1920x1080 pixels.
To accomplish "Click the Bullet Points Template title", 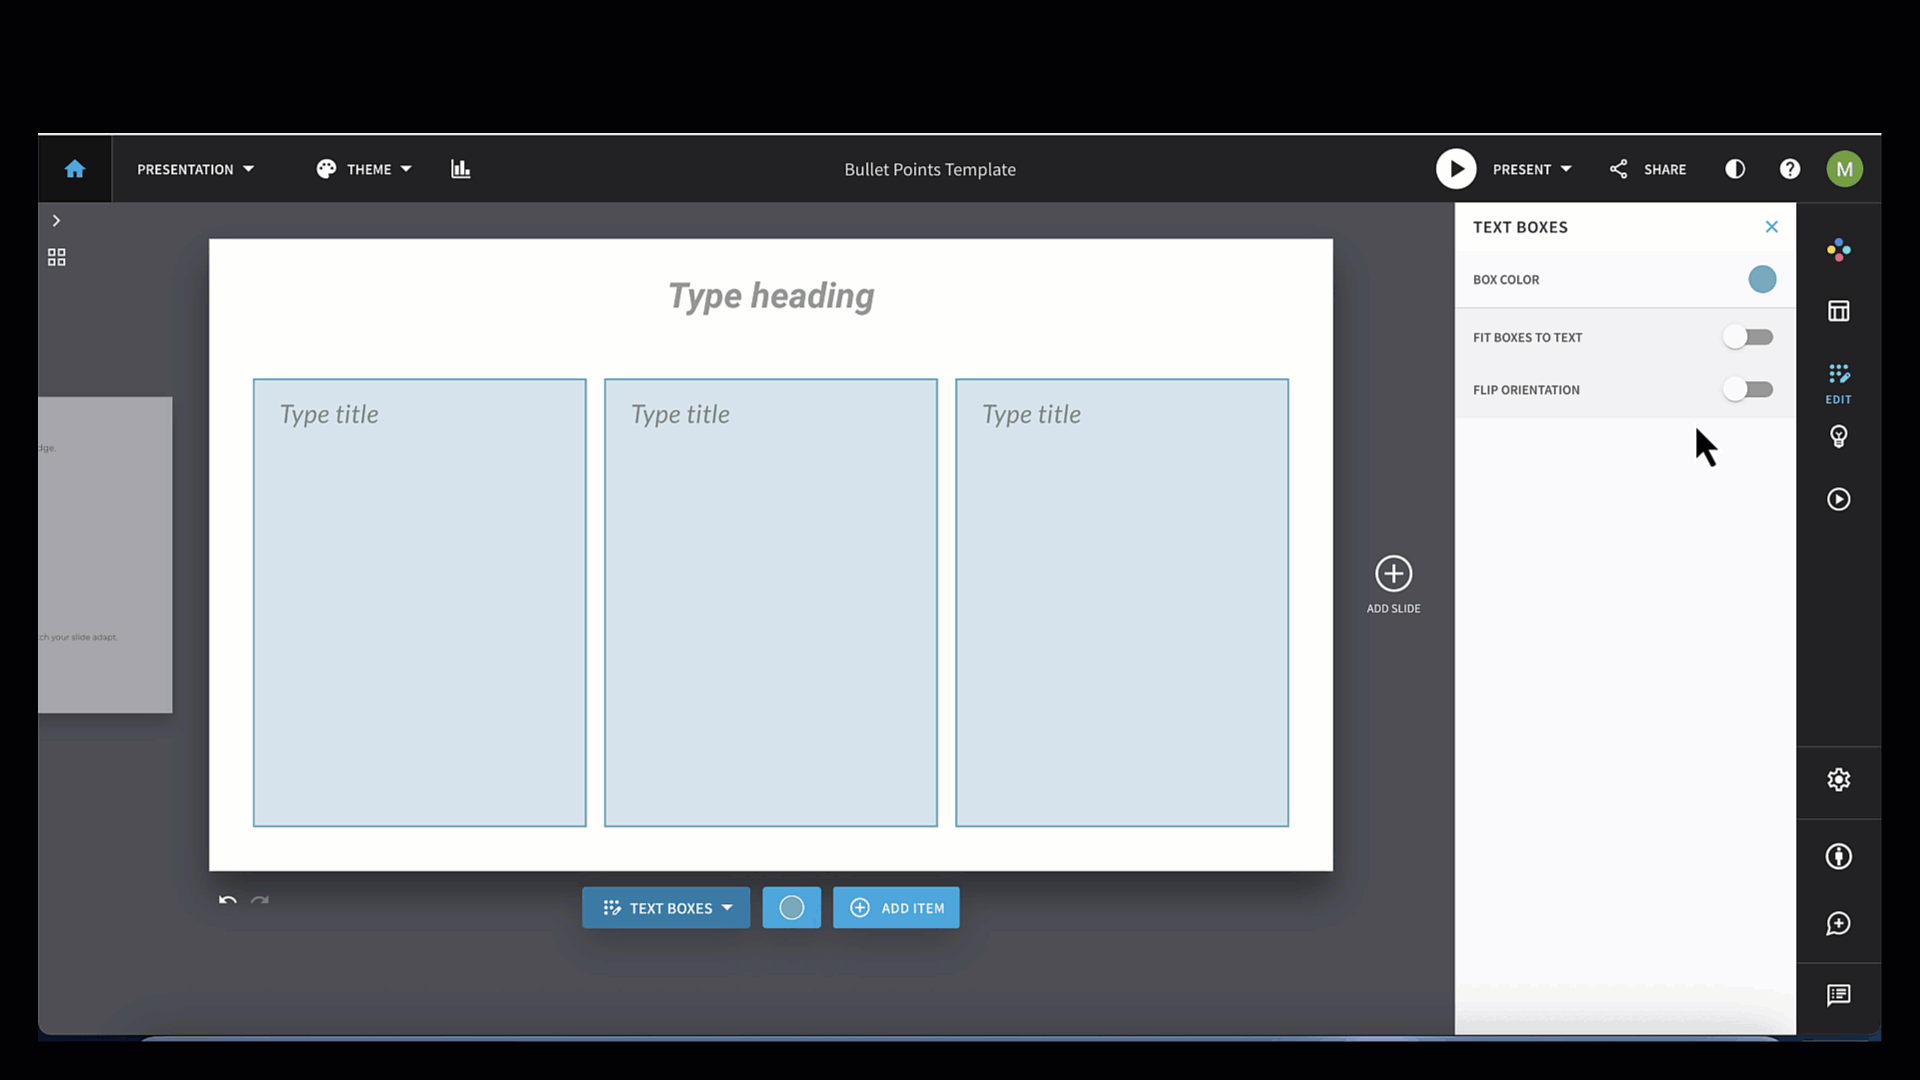I will pos(930,169).
